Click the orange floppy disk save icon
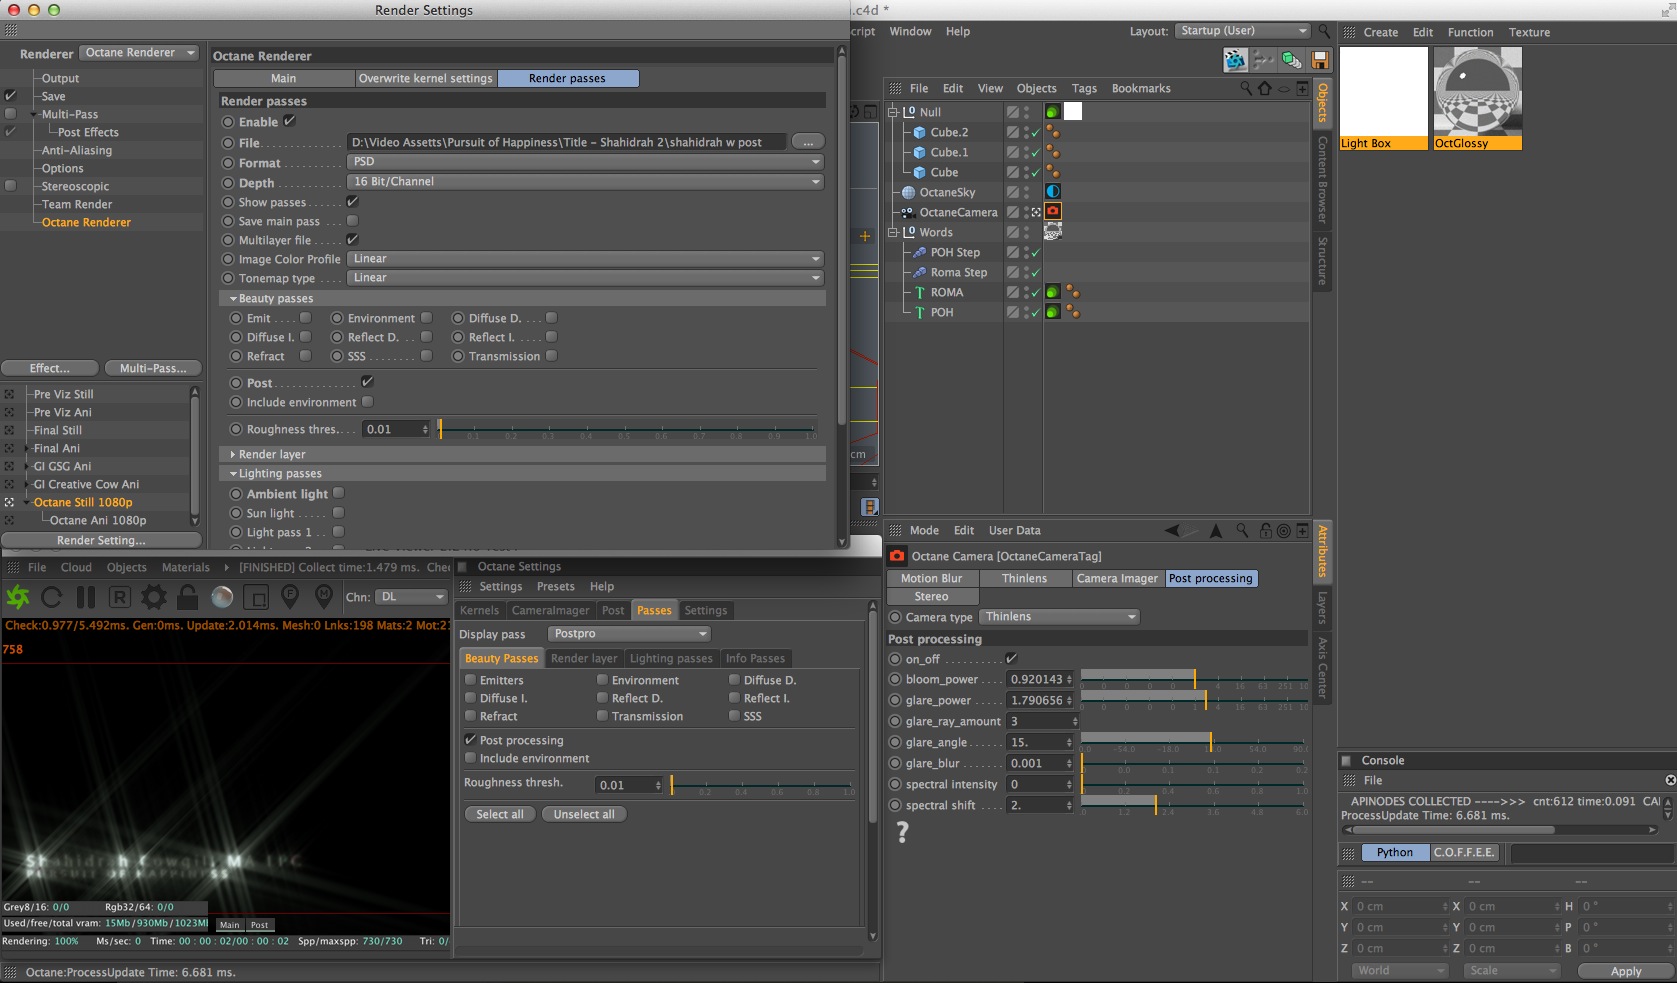This screenshot has width=1677, height=983. pos(1320,60)
